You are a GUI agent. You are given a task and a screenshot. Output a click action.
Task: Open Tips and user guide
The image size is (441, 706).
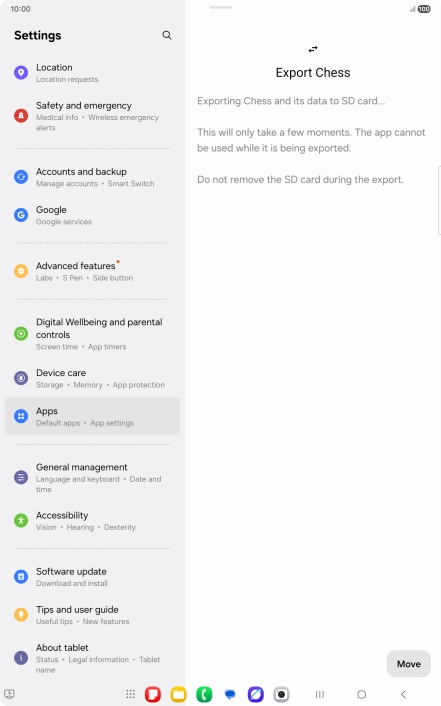(92, 615)
